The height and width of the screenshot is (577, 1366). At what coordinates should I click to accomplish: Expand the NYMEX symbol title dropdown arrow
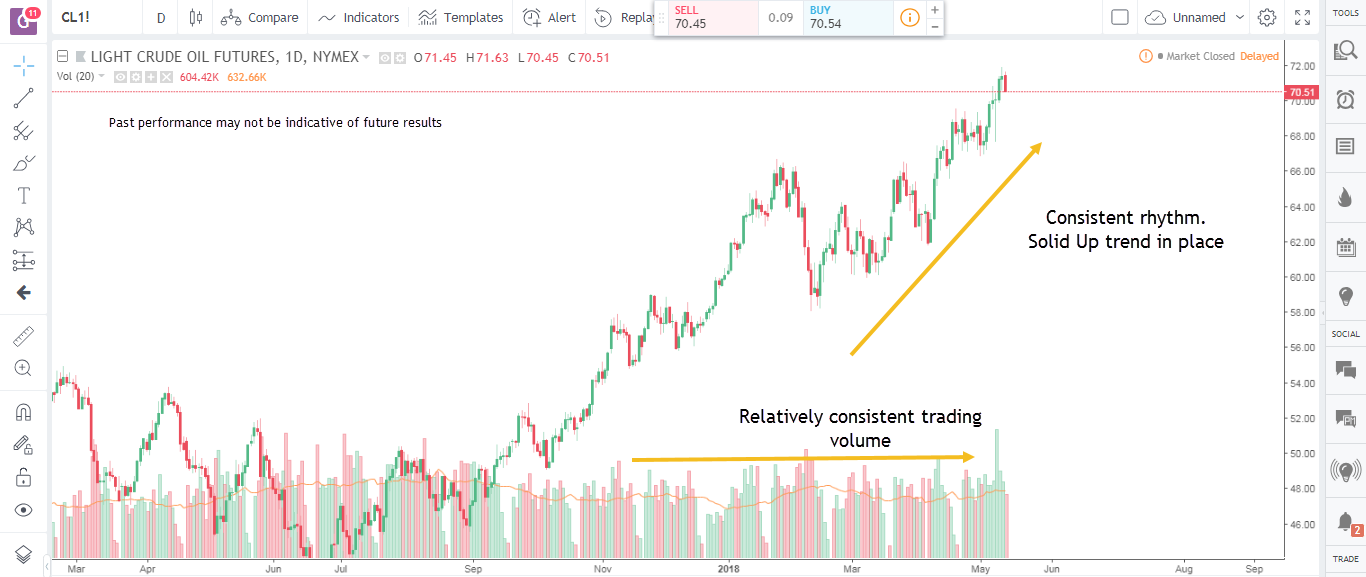click(x=366, y=57)
